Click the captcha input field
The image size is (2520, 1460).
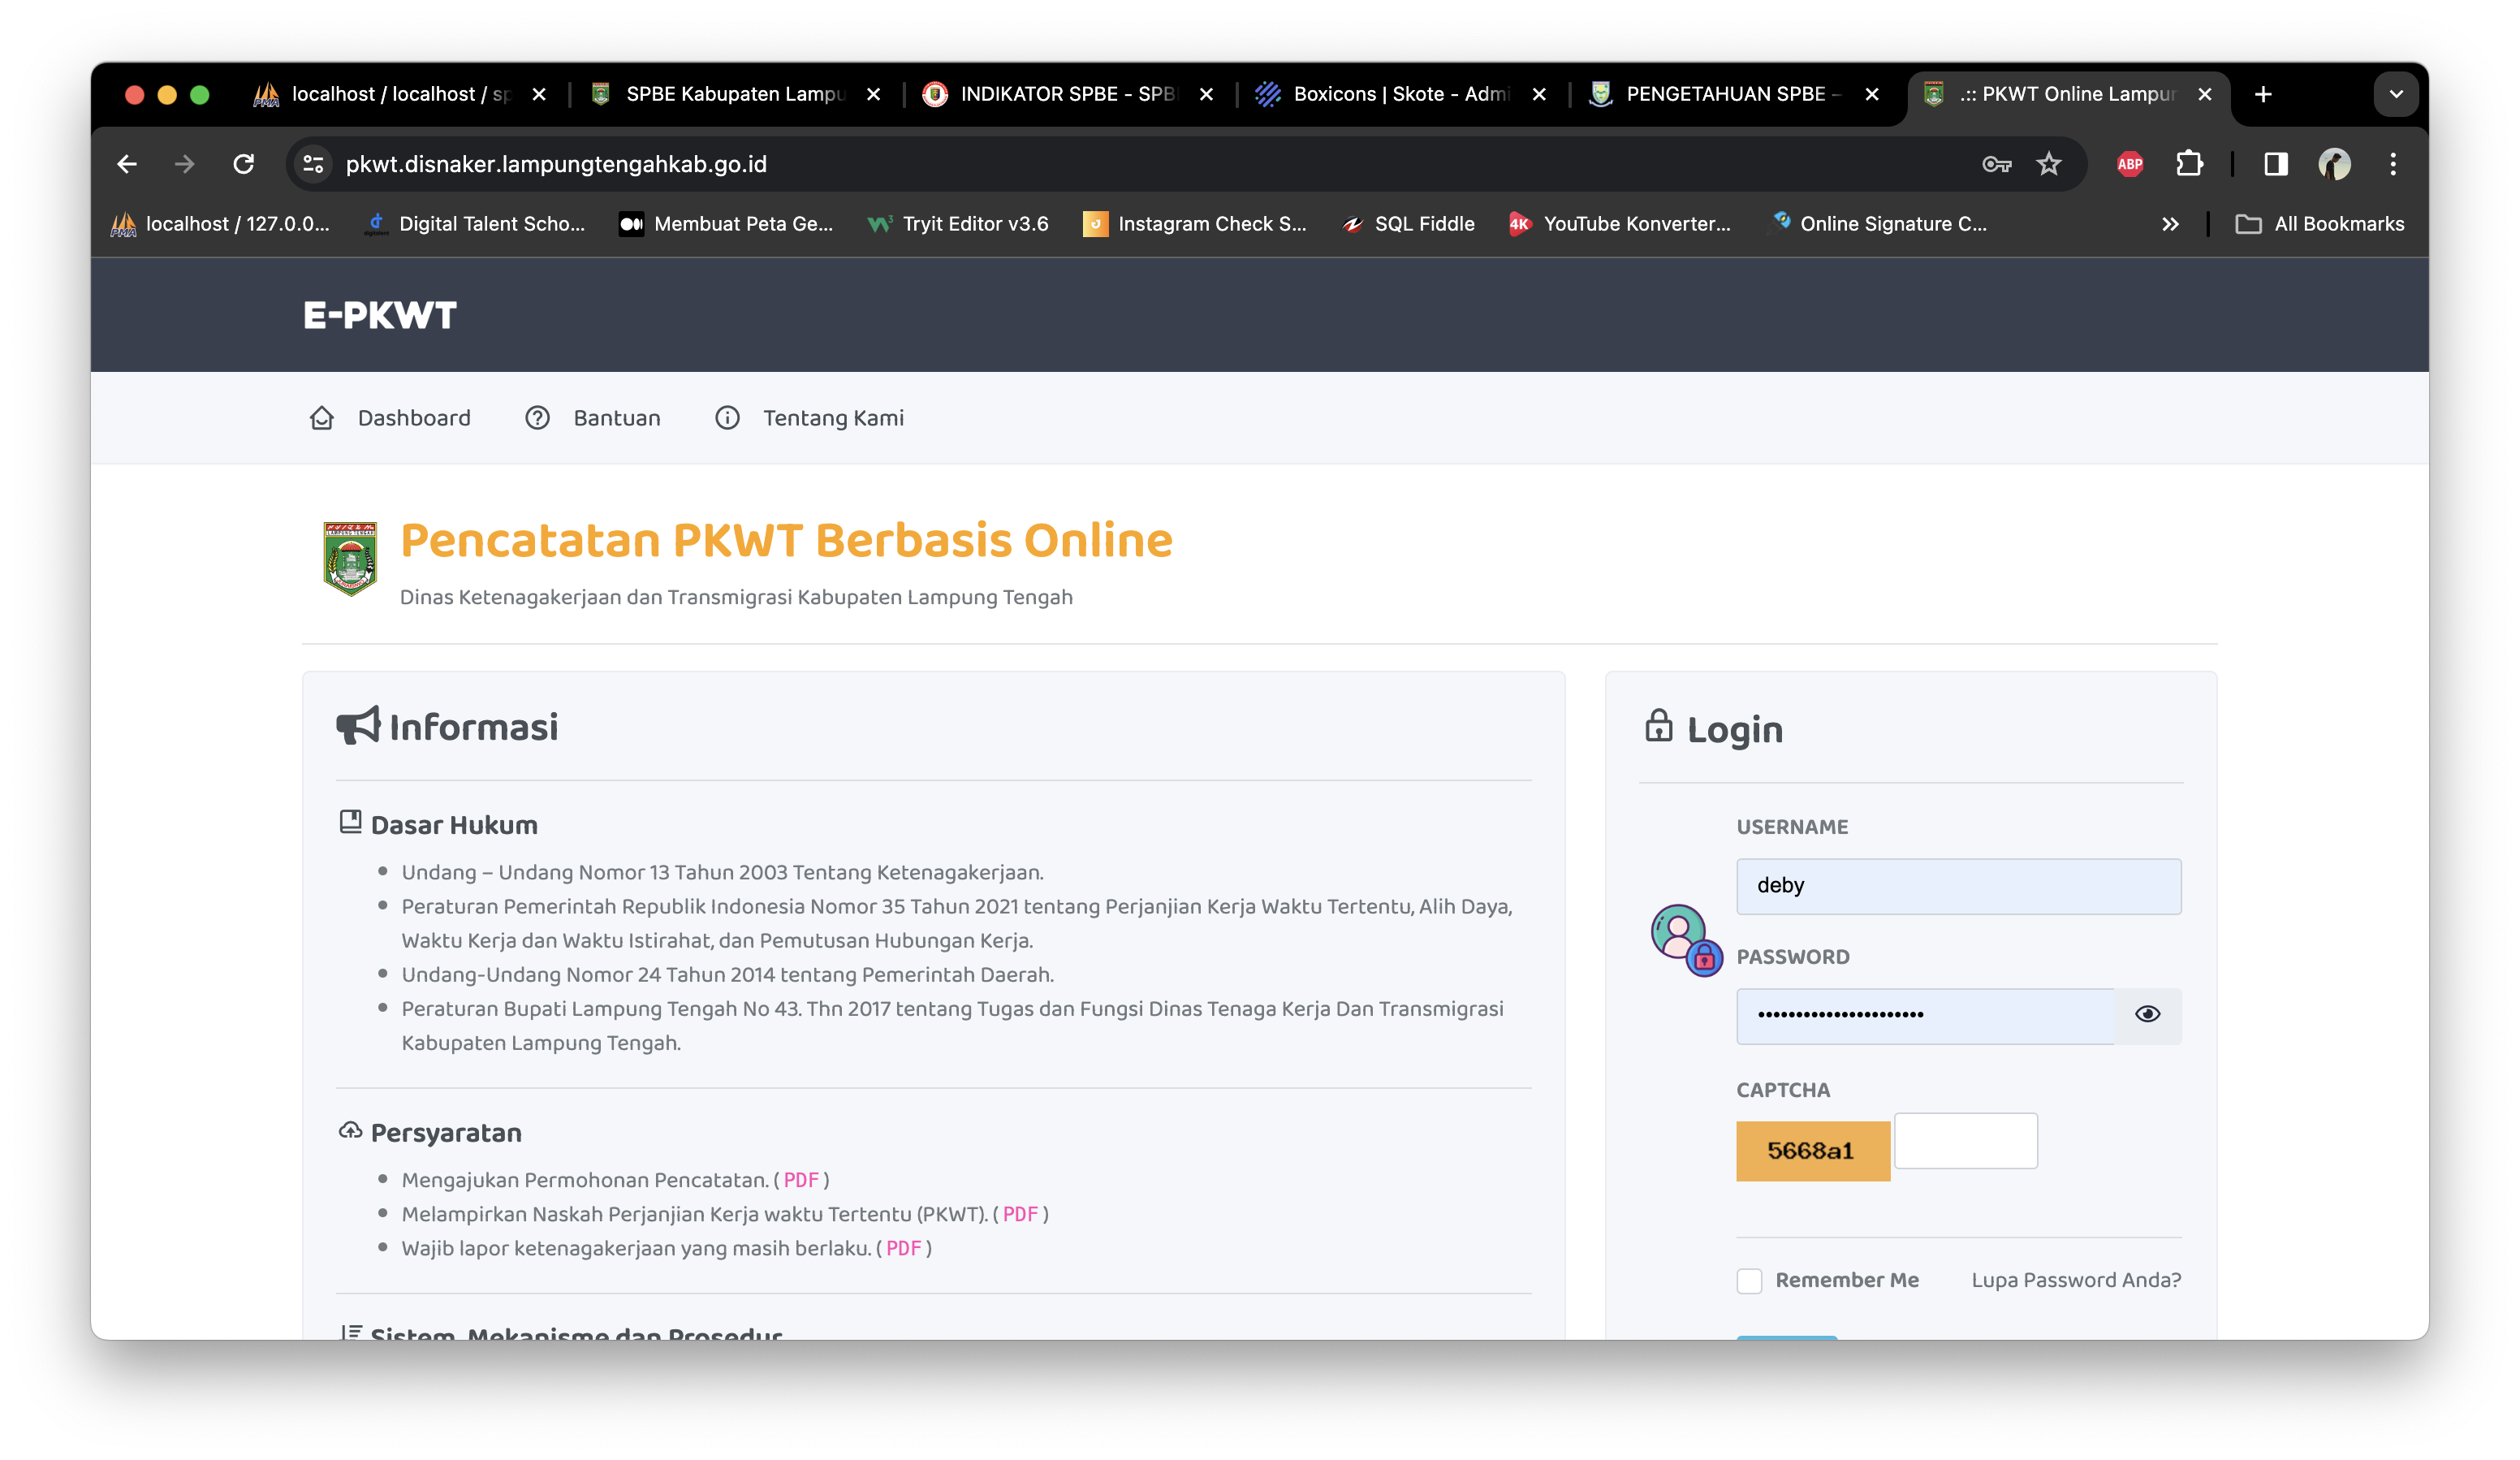pyautogui.click(x=1965, y=1141)
